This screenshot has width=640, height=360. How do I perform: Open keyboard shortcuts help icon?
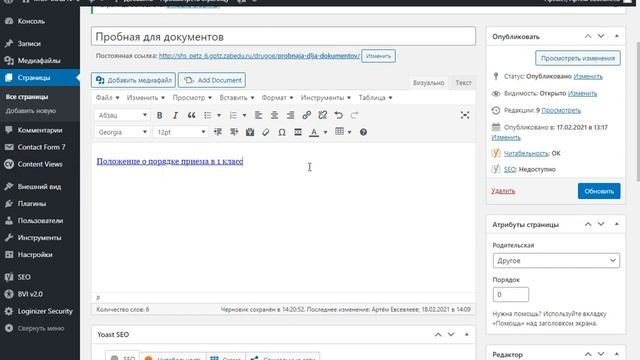click(363, 132)
